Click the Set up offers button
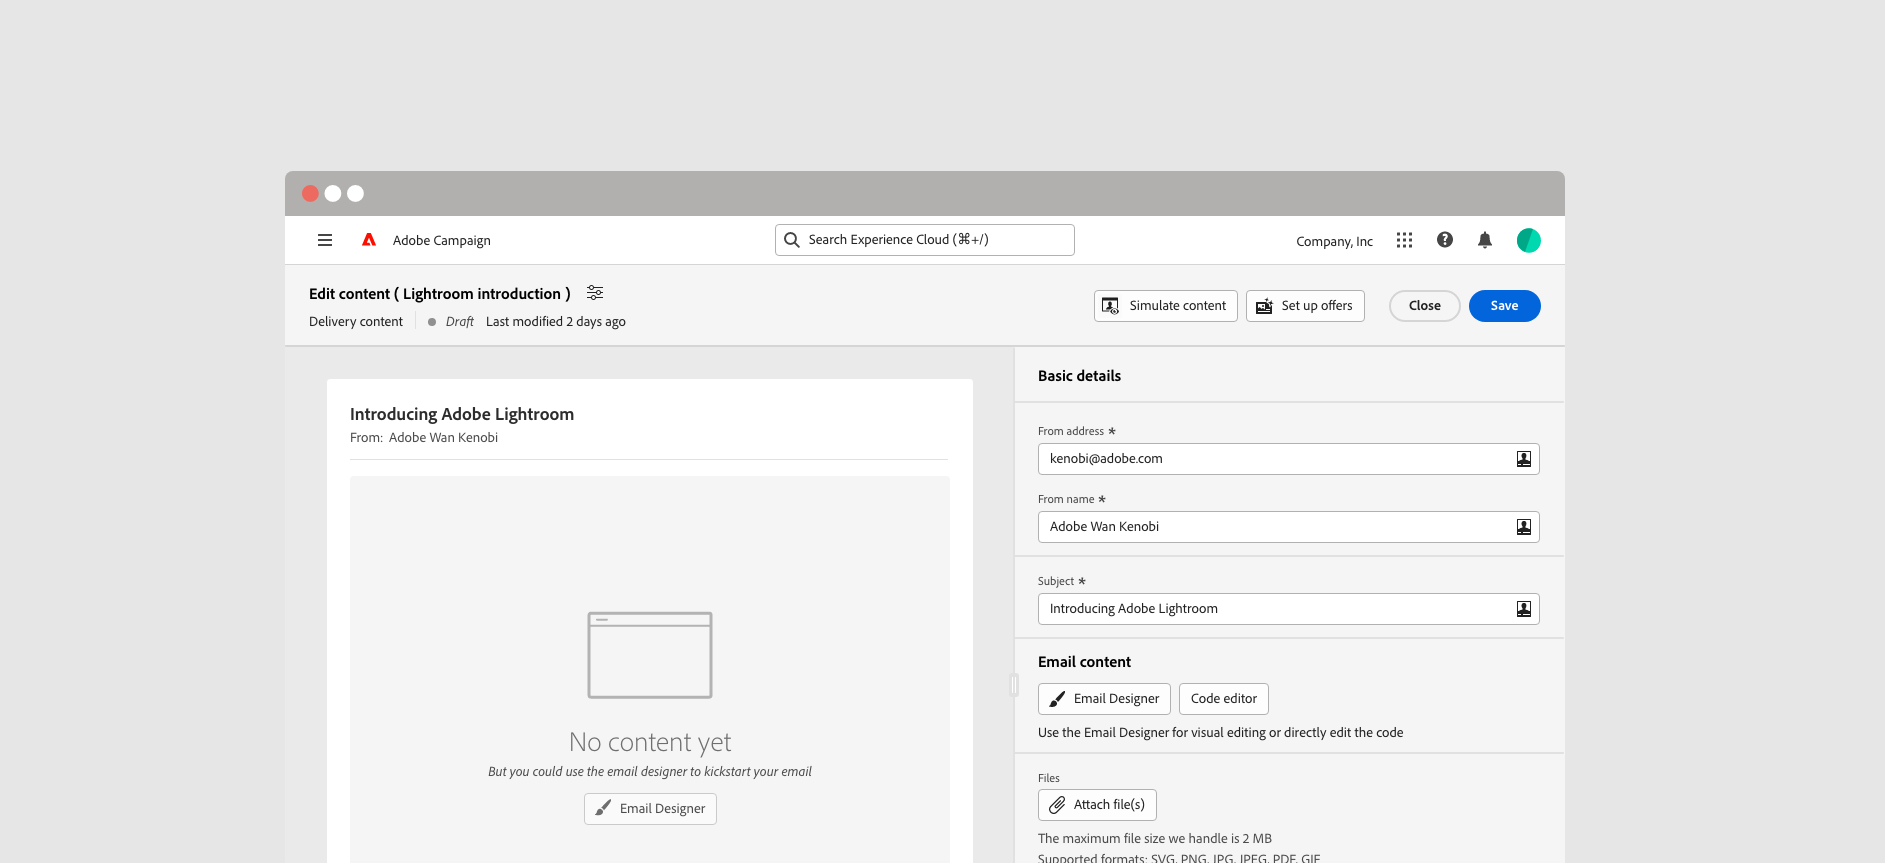 tap(1305, 306)
